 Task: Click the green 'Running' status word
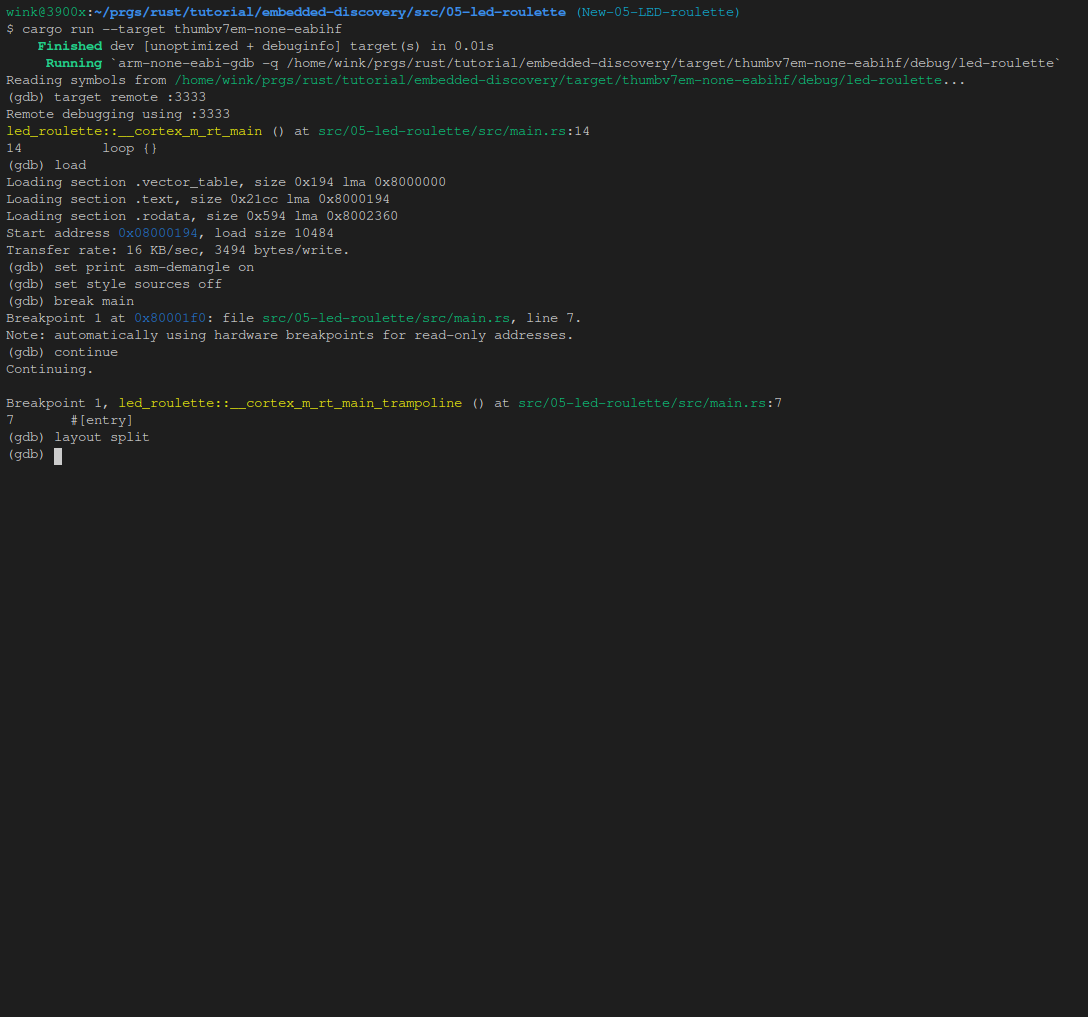click(74, 63)
